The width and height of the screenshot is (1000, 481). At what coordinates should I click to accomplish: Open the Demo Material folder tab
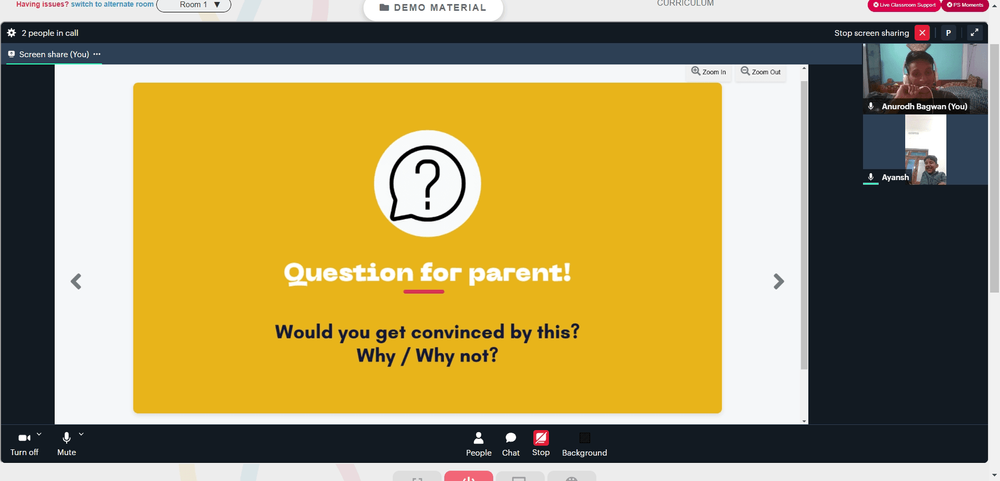pos(433,8)
